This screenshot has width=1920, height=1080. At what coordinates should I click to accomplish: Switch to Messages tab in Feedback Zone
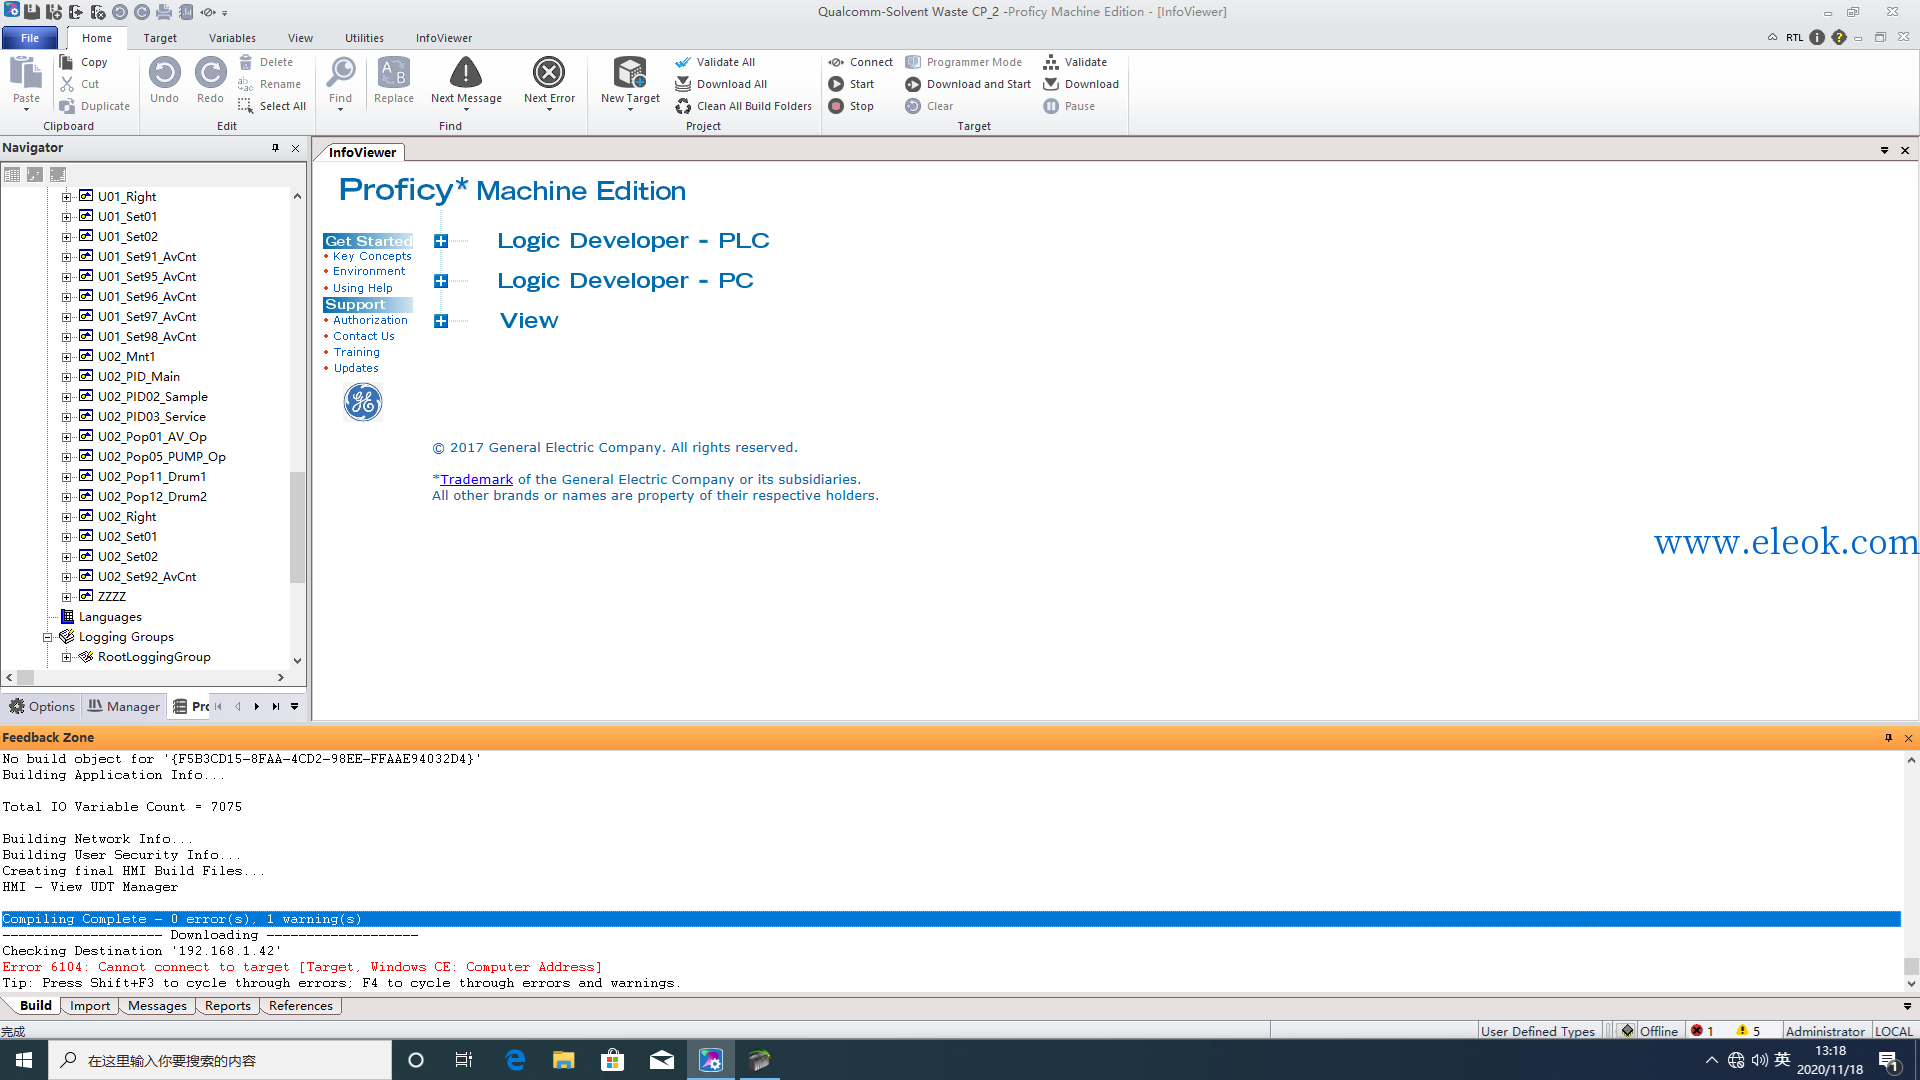click(157, 1006)
